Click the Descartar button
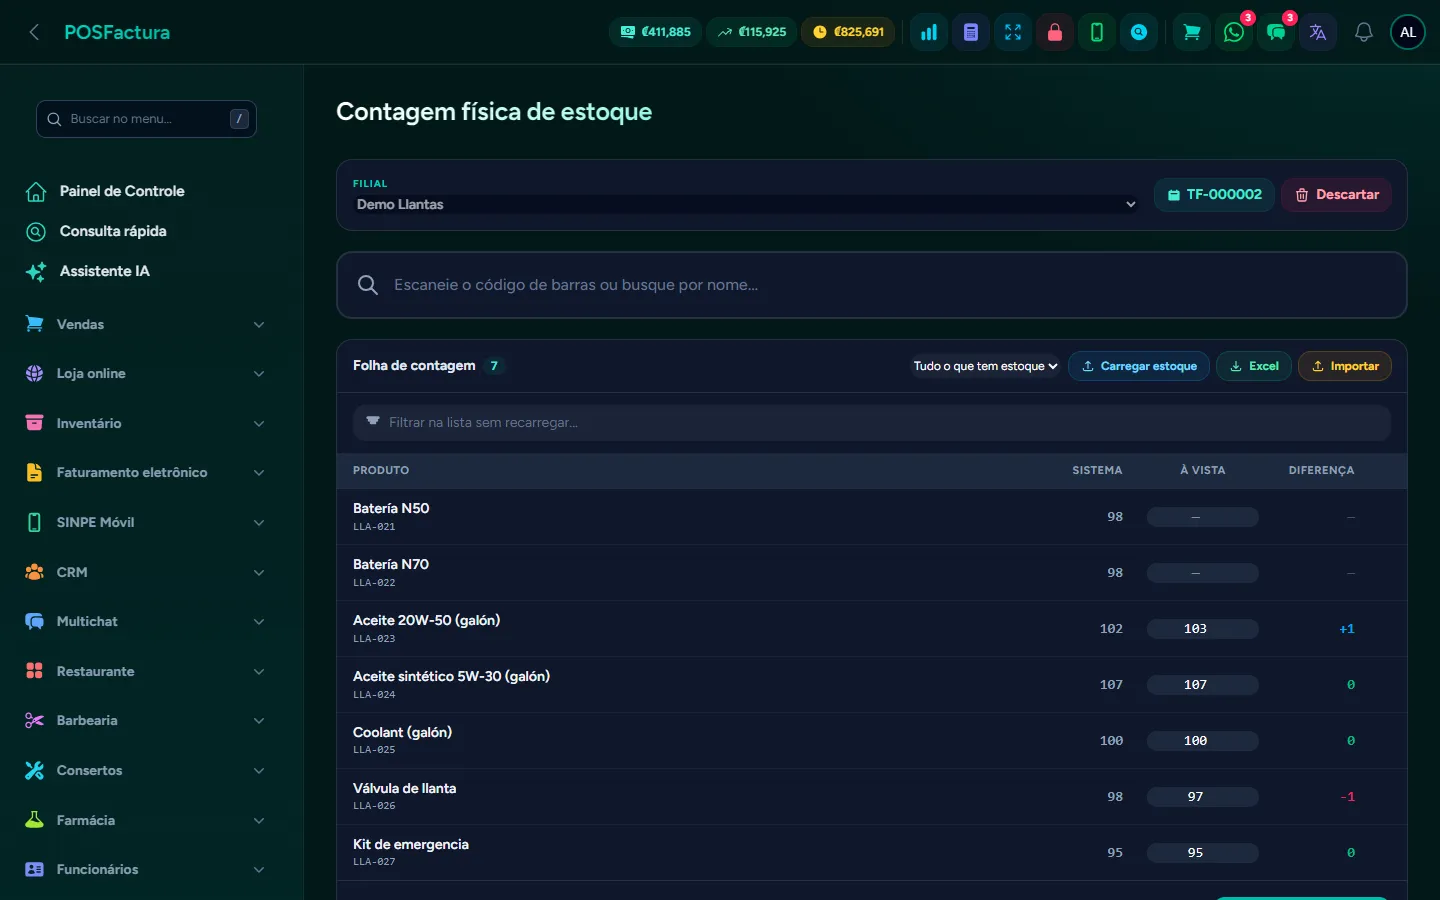This screenshot has width=1440, height=900. click(1337, 195)
